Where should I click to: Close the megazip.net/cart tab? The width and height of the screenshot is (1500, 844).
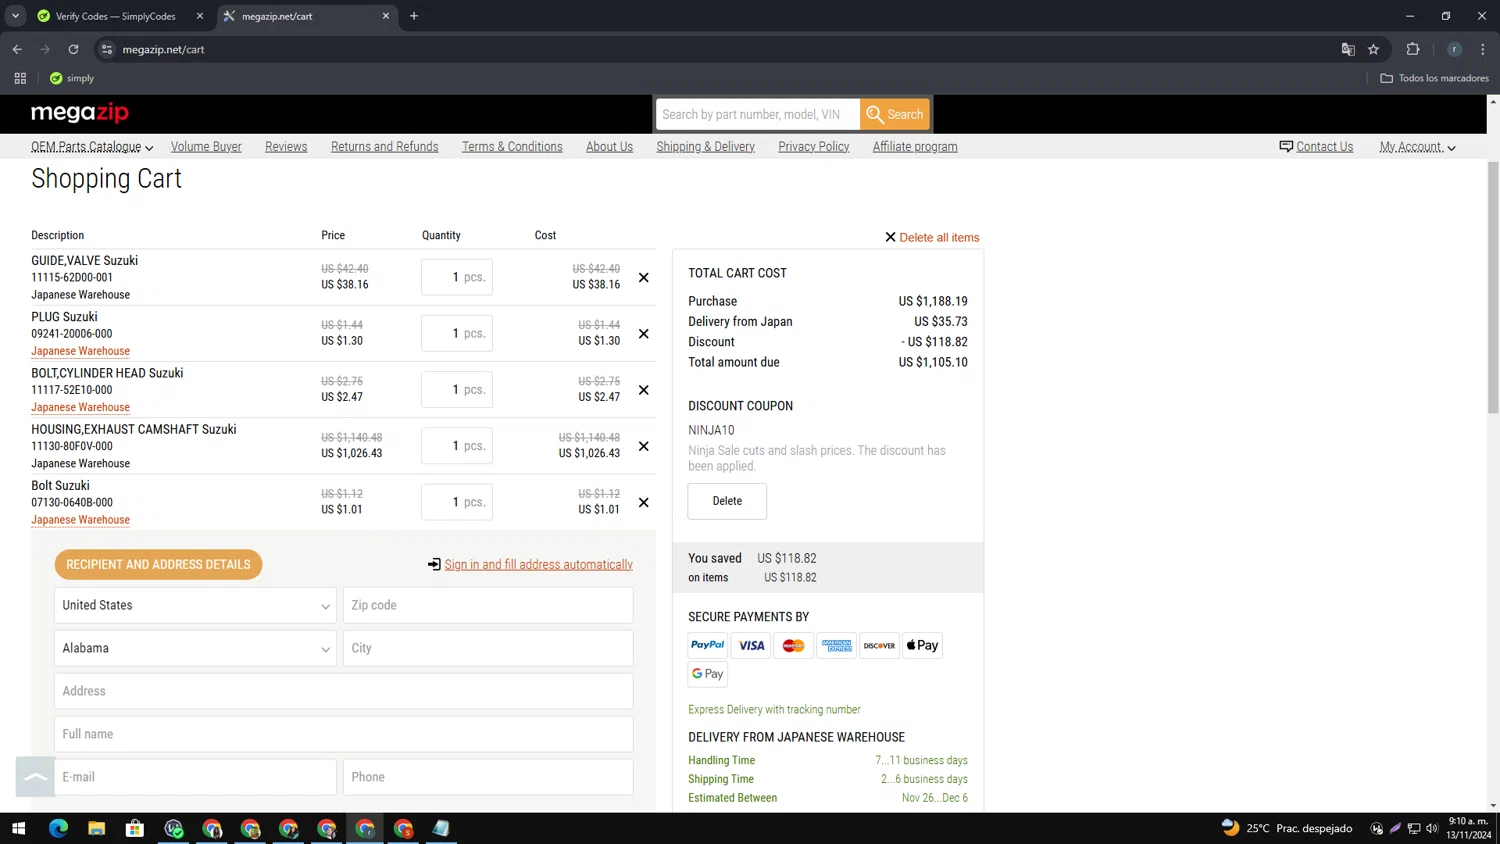click(x=386, y=16)
